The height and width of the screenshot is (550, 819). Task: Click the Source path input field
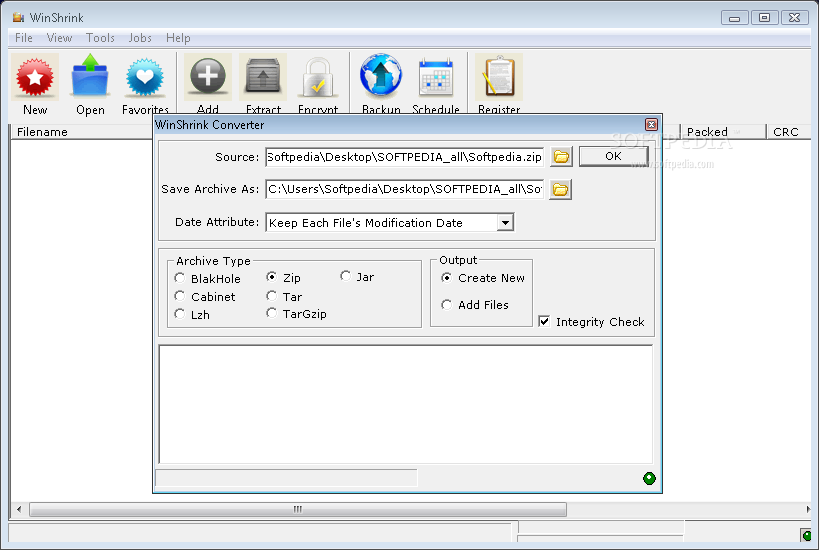(404, 157)
